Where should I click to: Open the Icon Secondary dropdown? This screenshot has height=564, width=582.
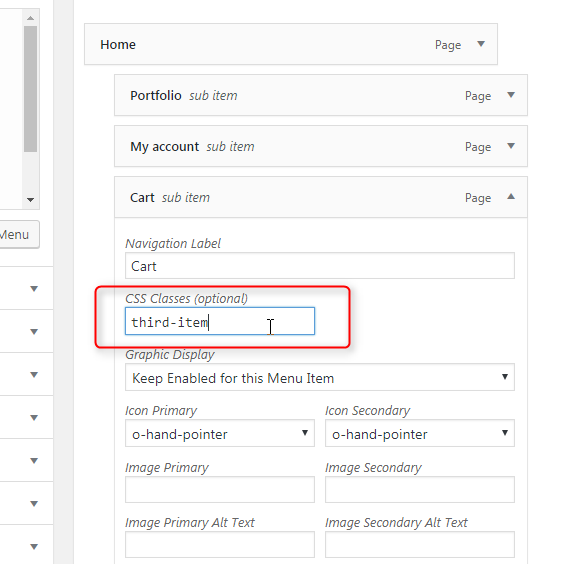tap(420, 433)
